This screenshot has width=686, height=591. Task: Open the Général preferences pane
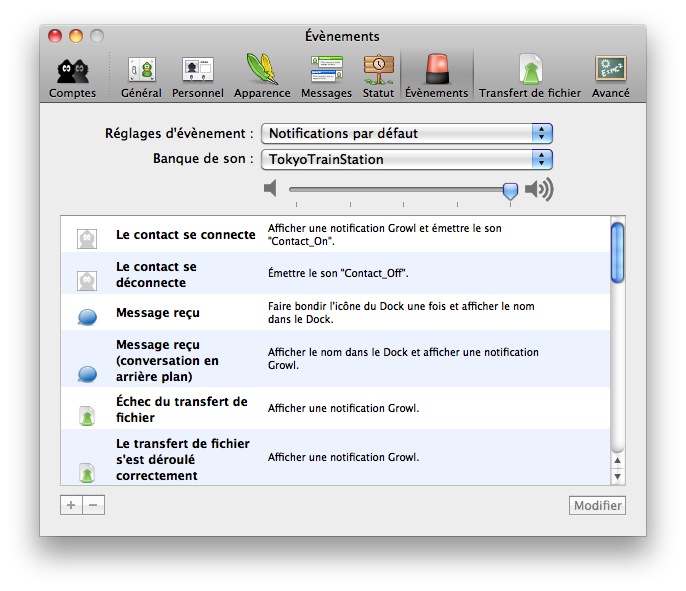pos(141,77)
